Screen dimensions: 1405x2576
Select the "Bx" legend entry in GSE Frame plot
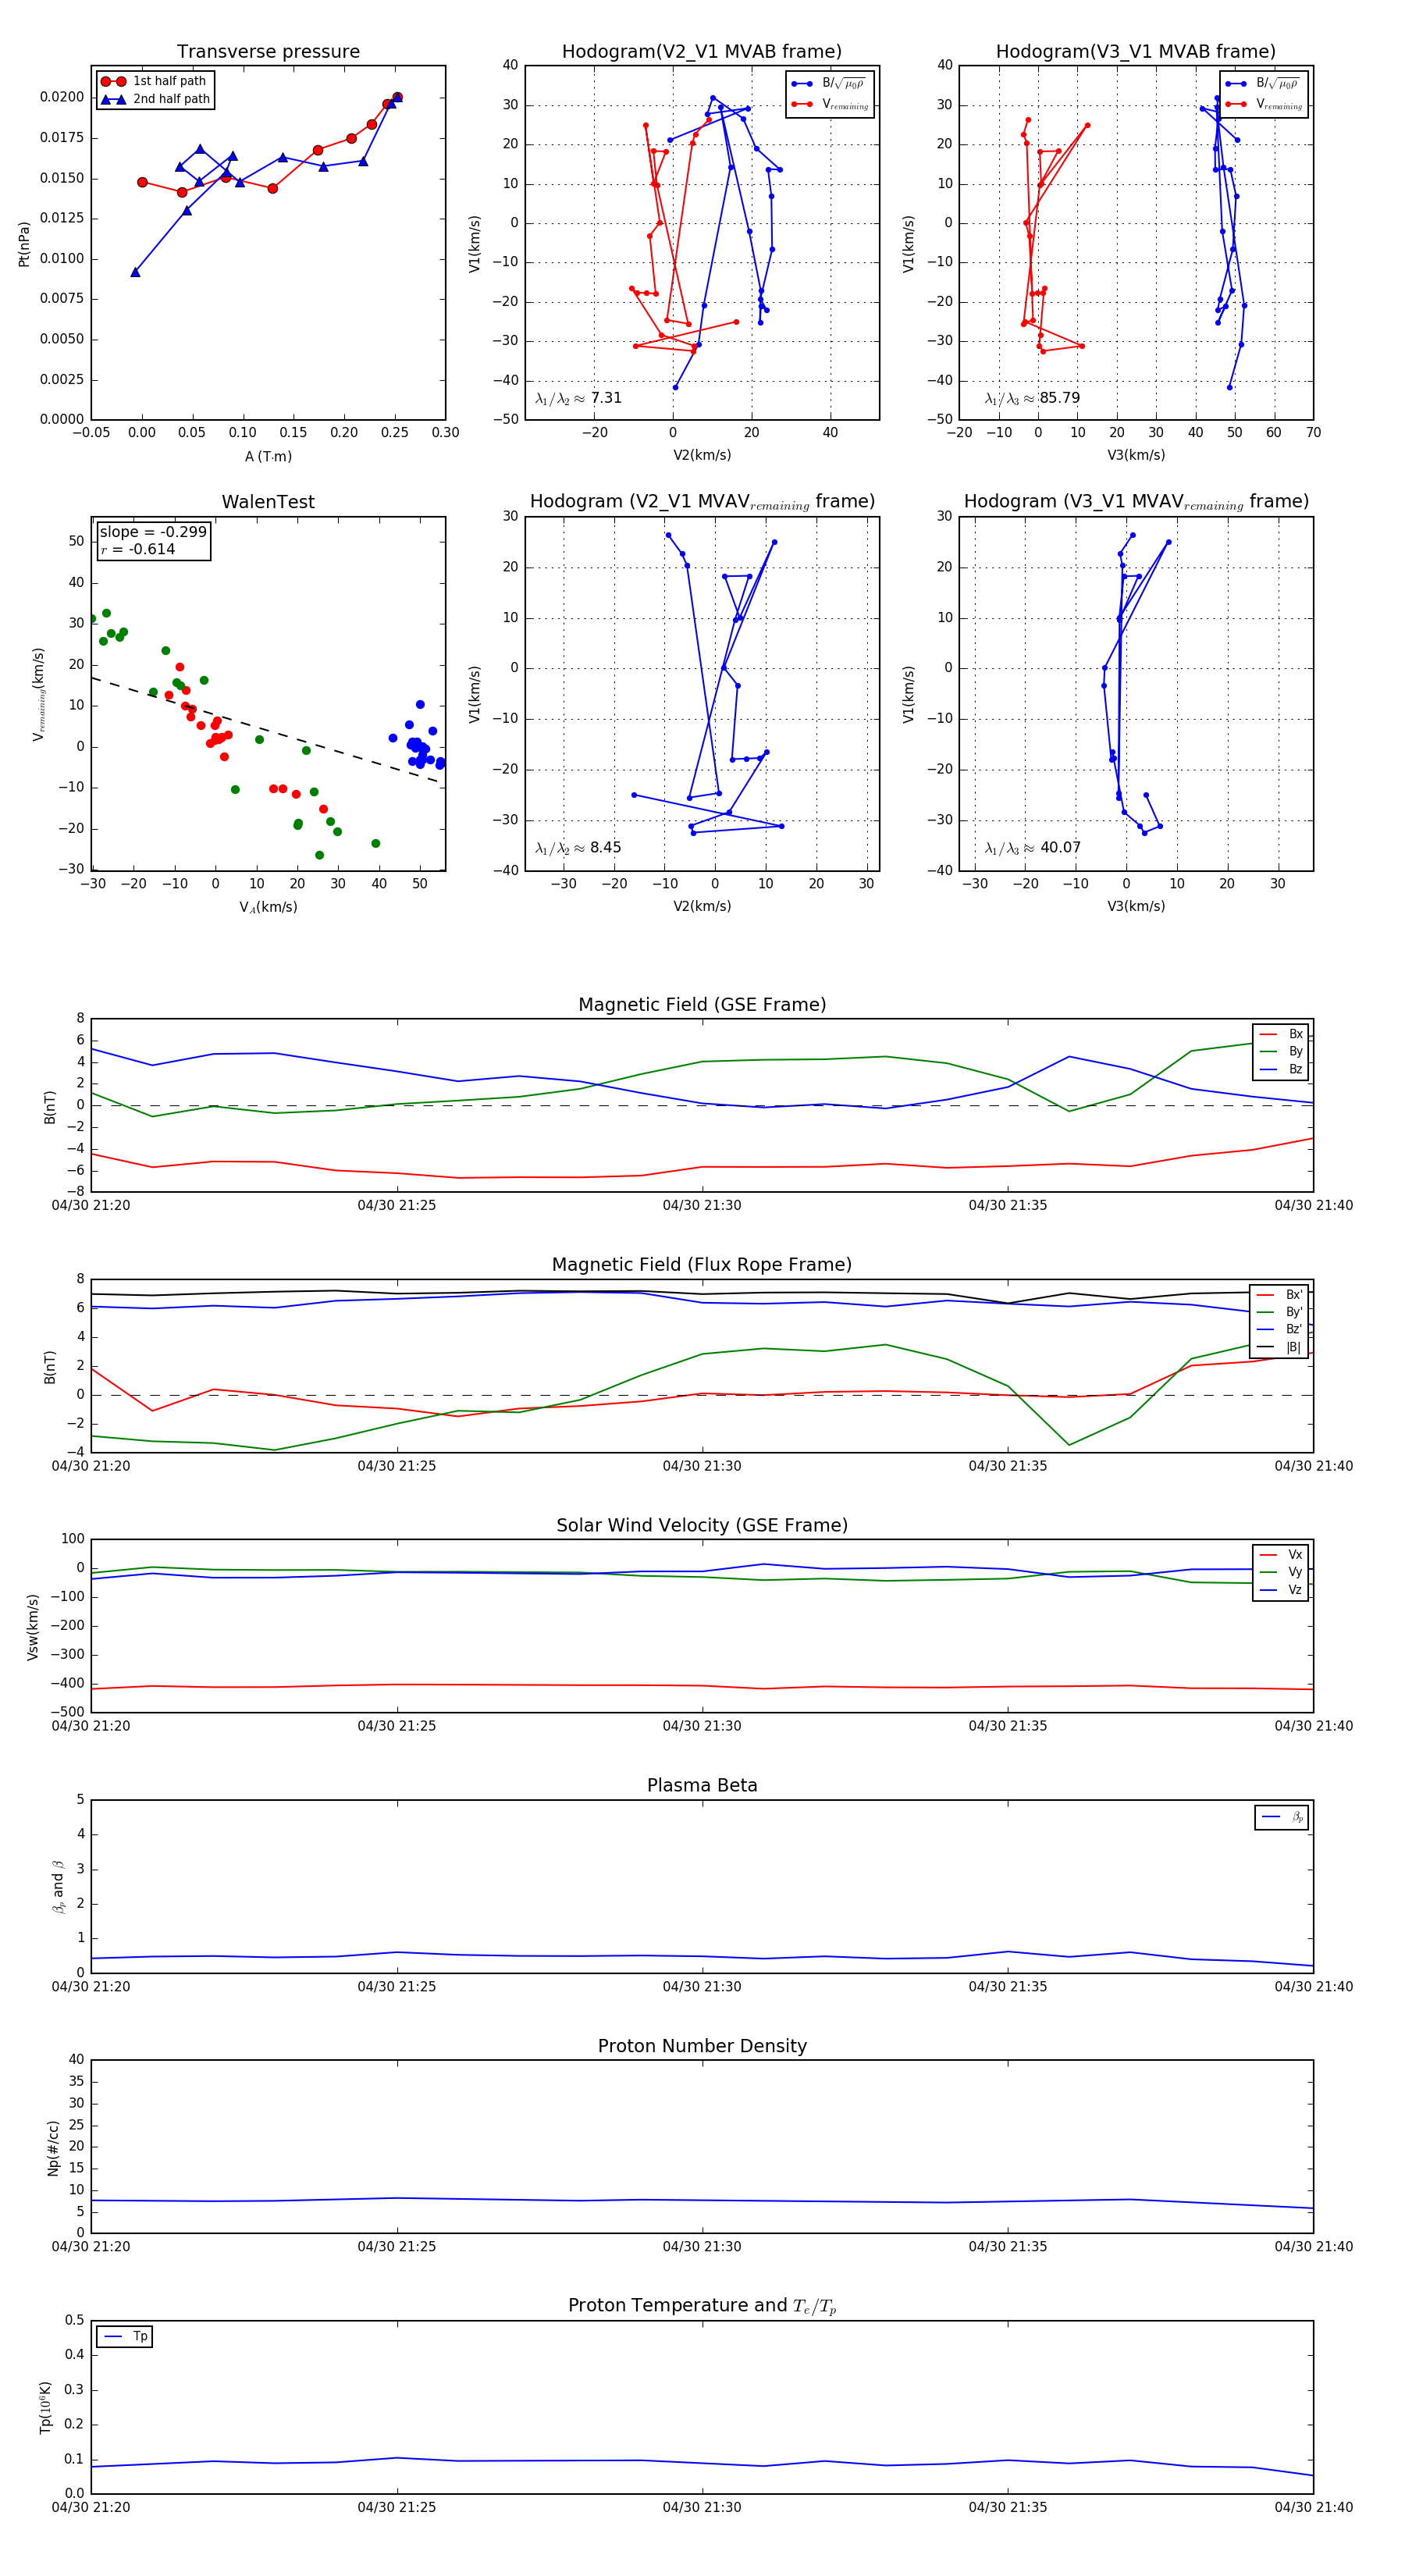point(1281,1035)
